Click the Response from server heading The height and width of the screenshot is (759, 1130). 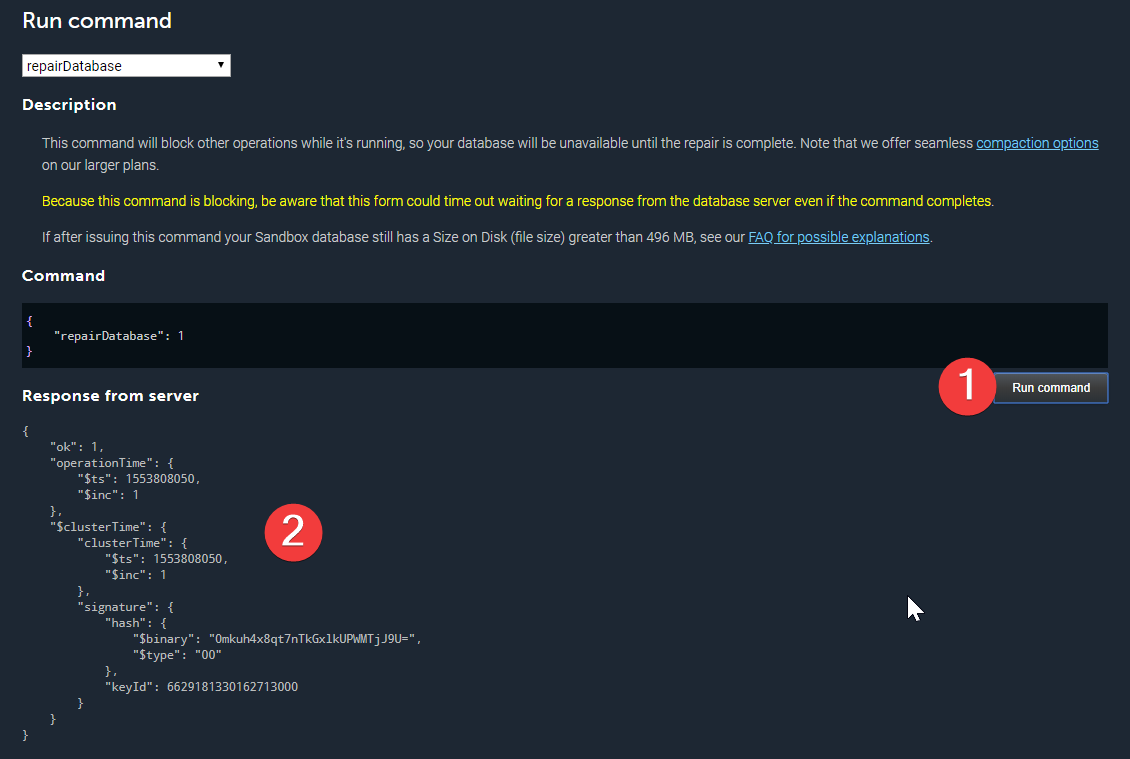click(110, 396)
